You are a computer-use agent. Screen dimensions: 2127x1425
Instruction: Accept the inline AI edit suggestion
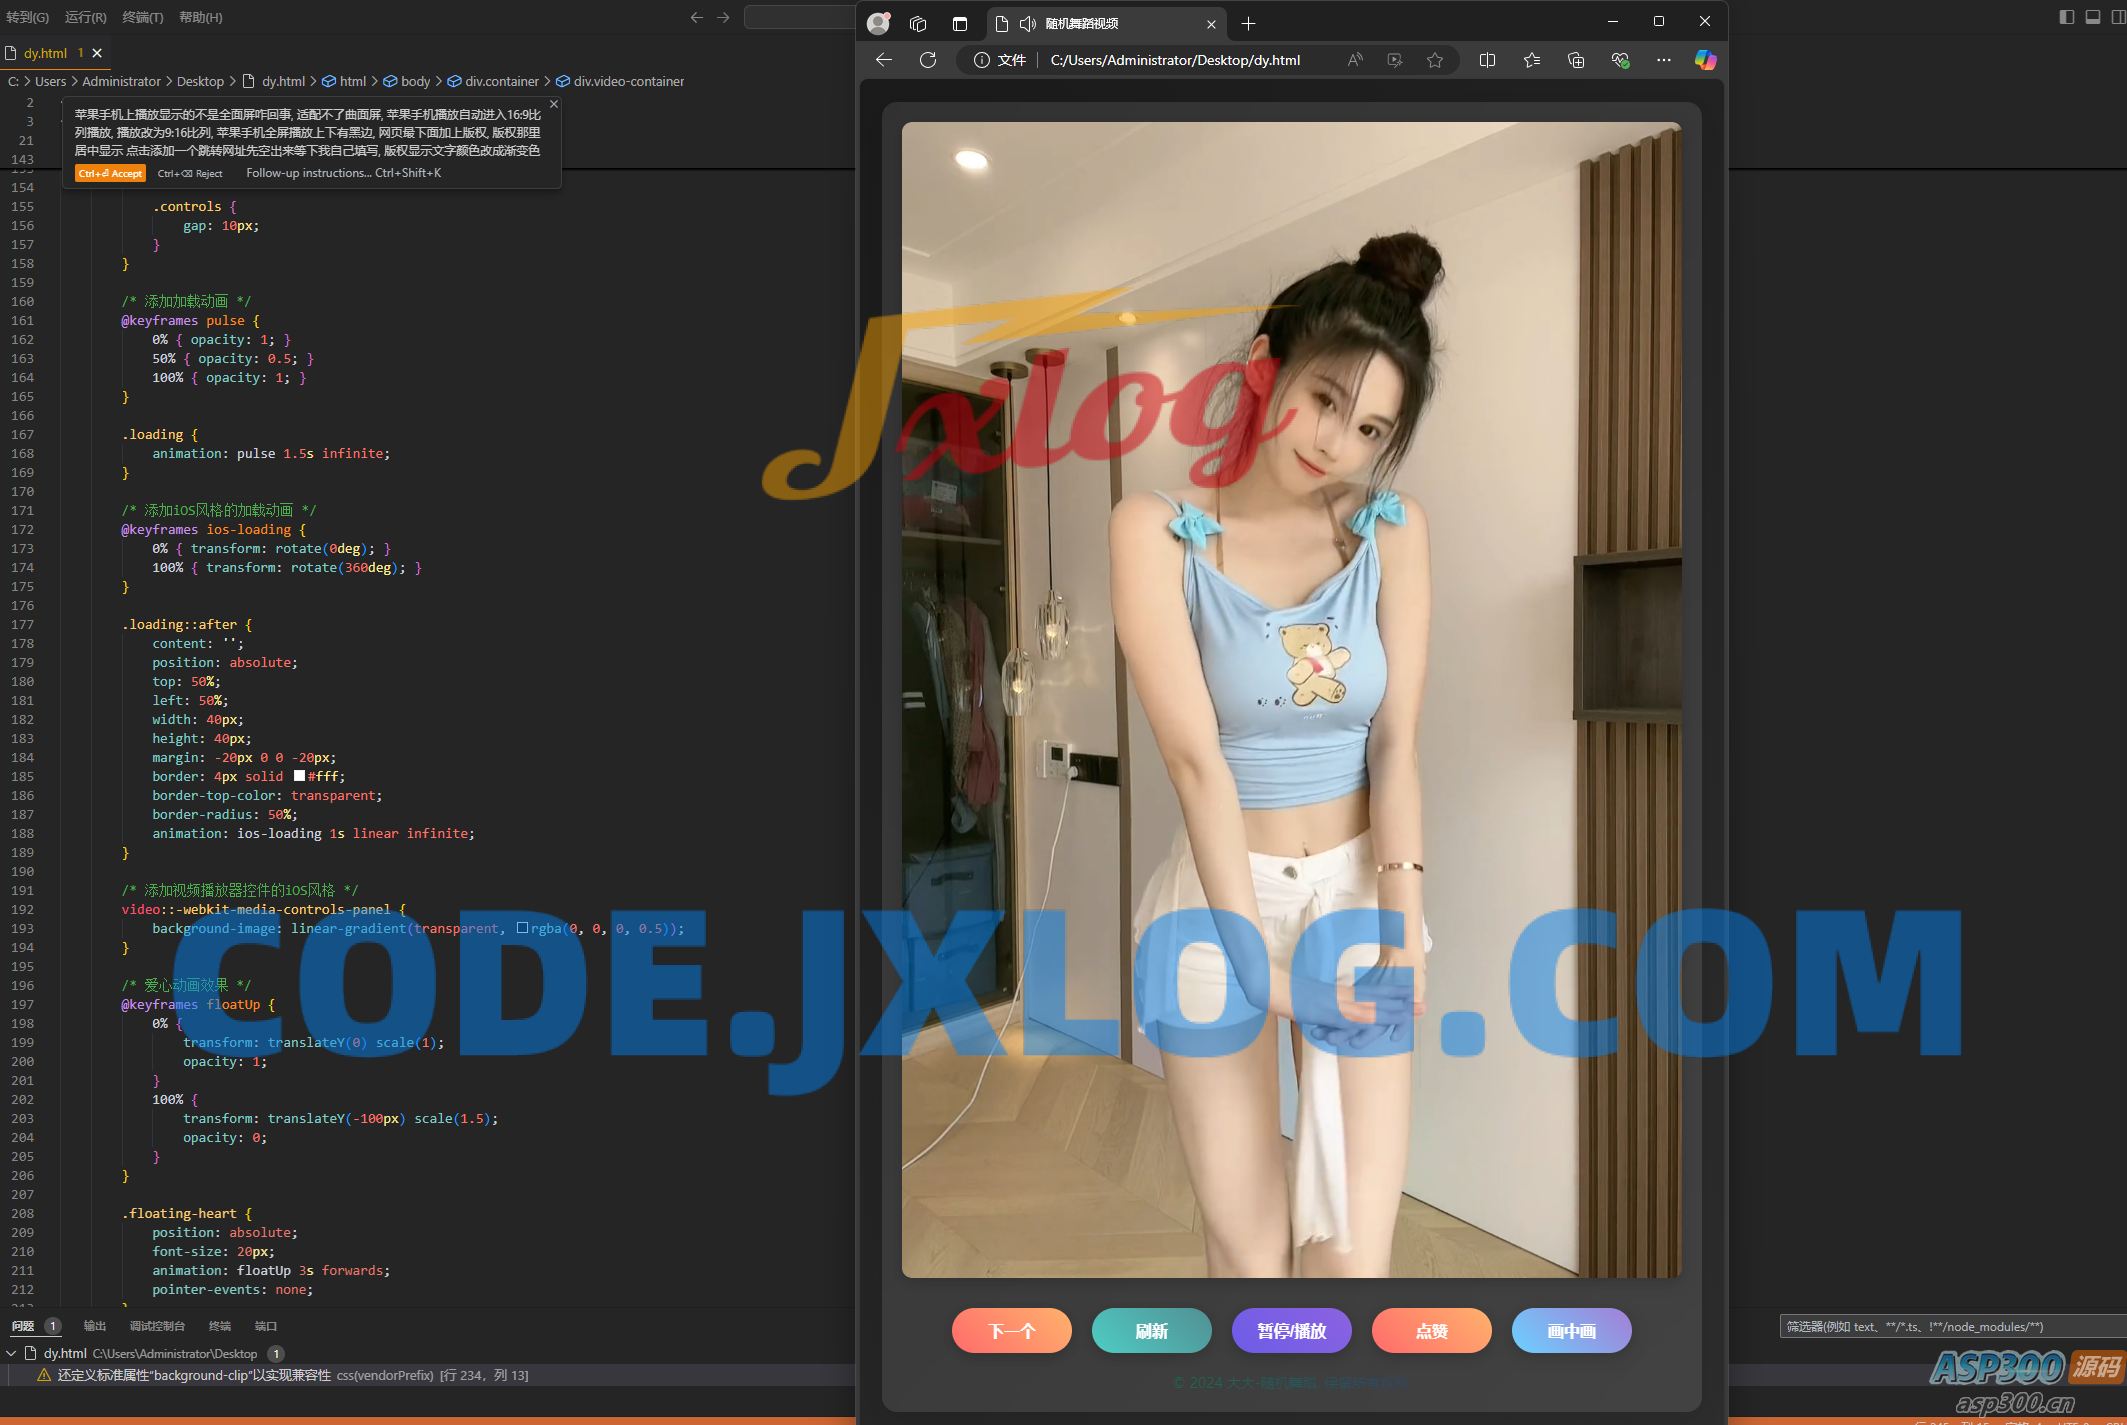pyautogui.click(x=110, y=173)
